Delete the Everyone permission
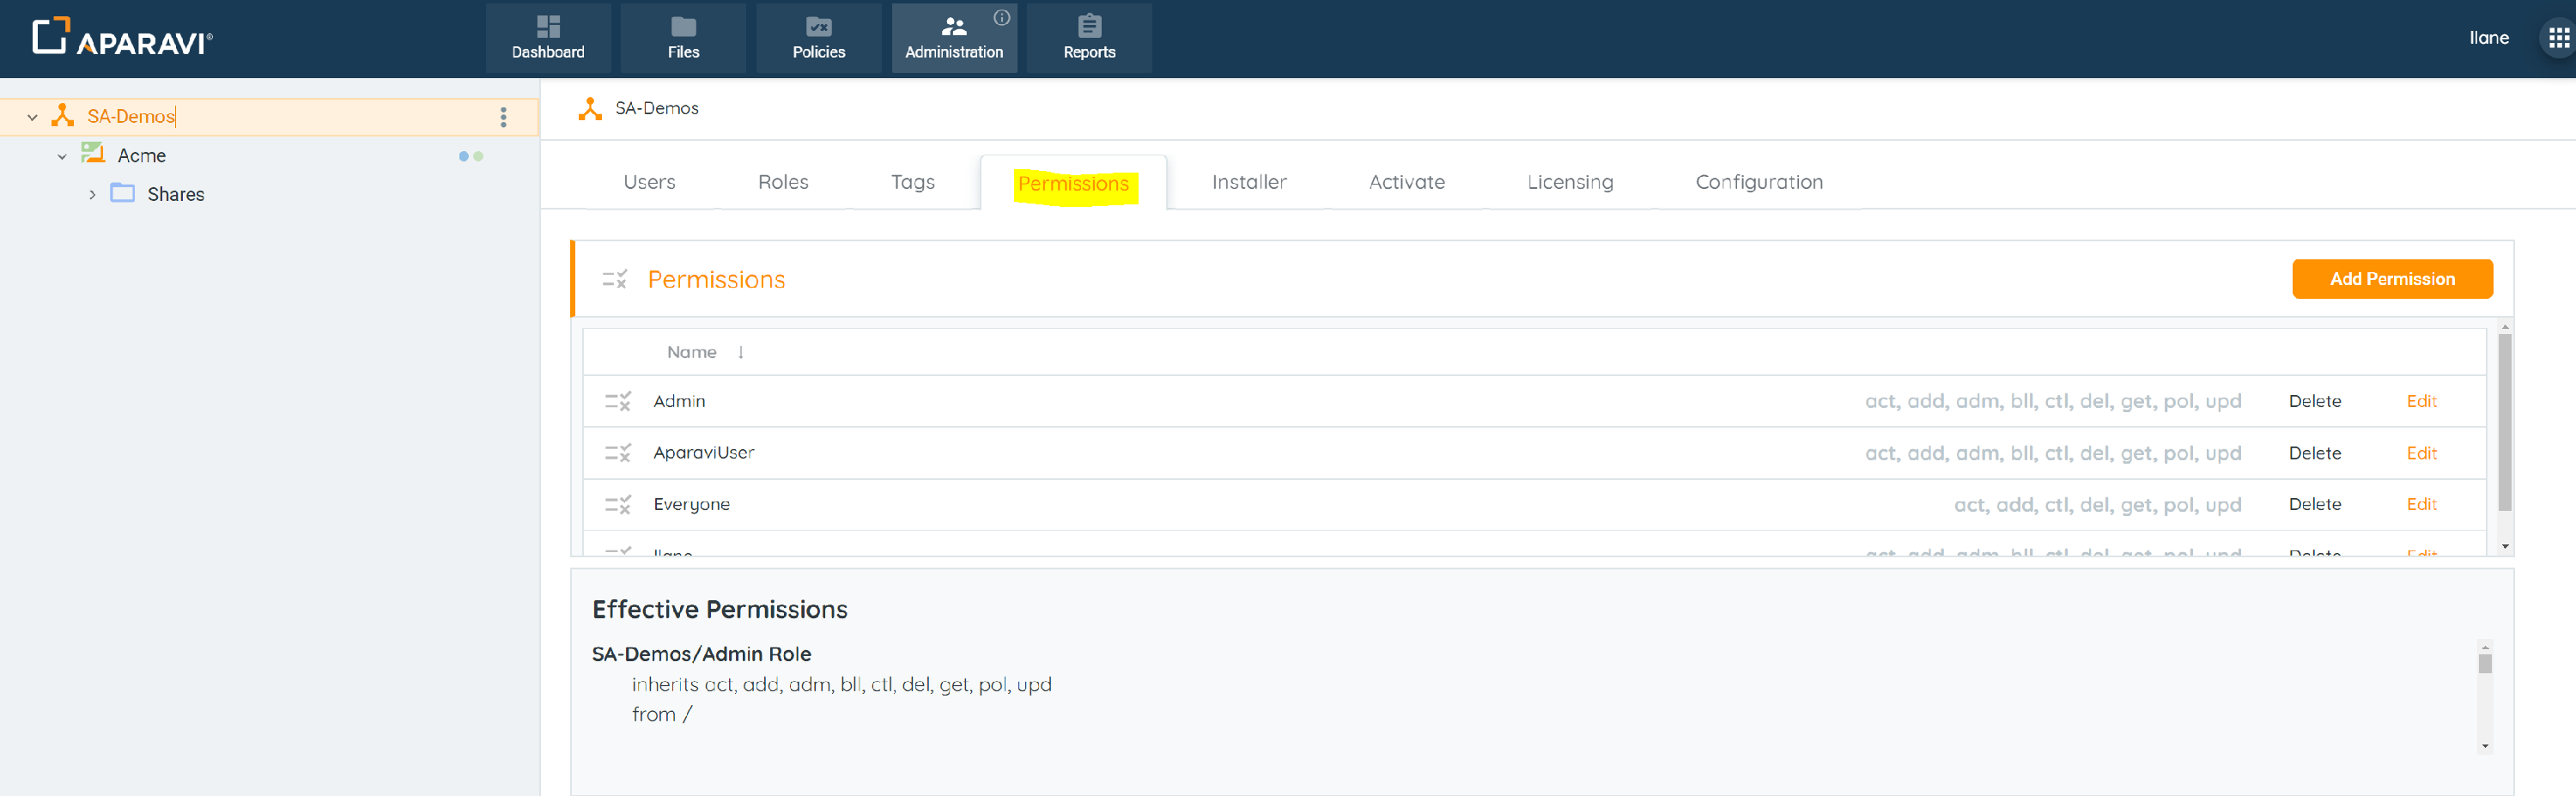2576x796 pixels. pos(2314,504)
